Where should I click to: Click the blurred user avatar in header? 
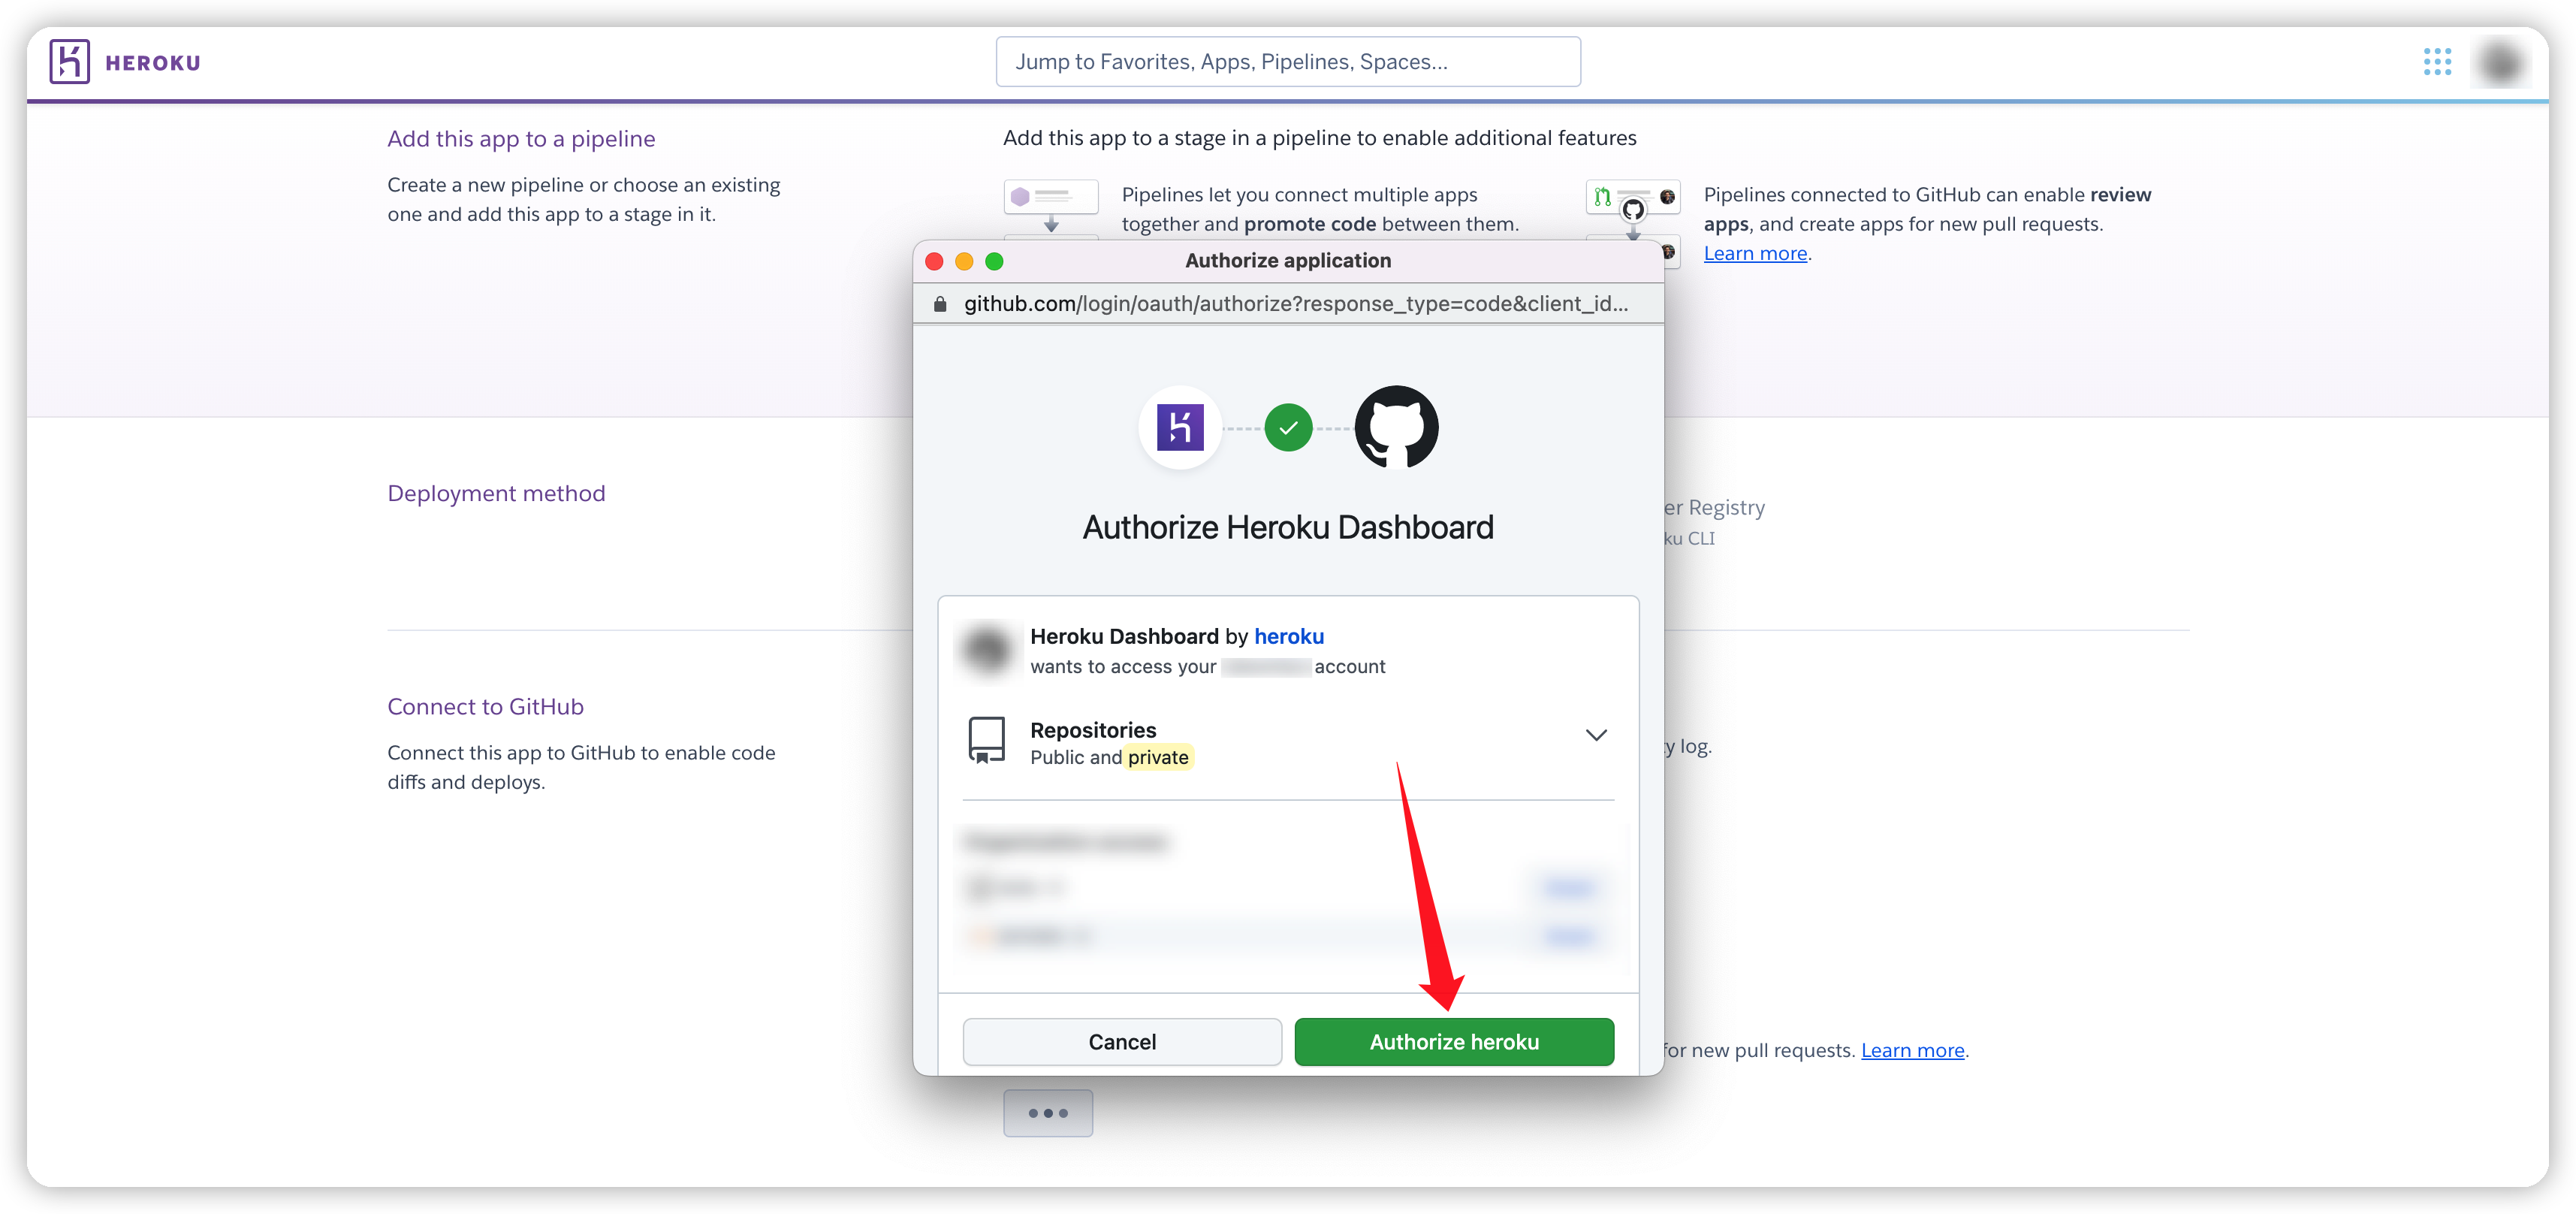(x=2501, y=62)
